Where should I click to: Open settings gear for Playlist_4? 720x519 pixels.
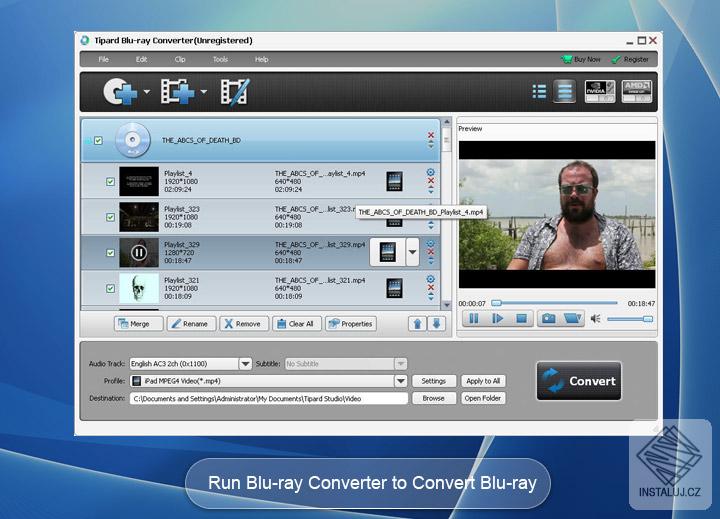pos(431,172)
